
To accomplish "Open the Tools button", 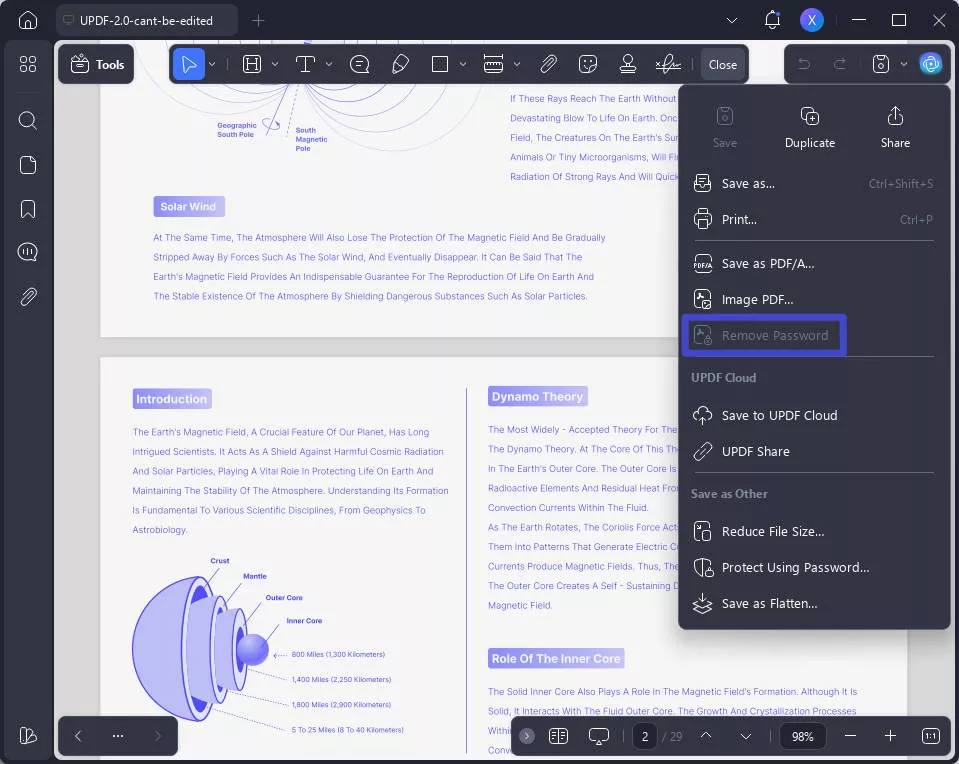I will [97, 64].
